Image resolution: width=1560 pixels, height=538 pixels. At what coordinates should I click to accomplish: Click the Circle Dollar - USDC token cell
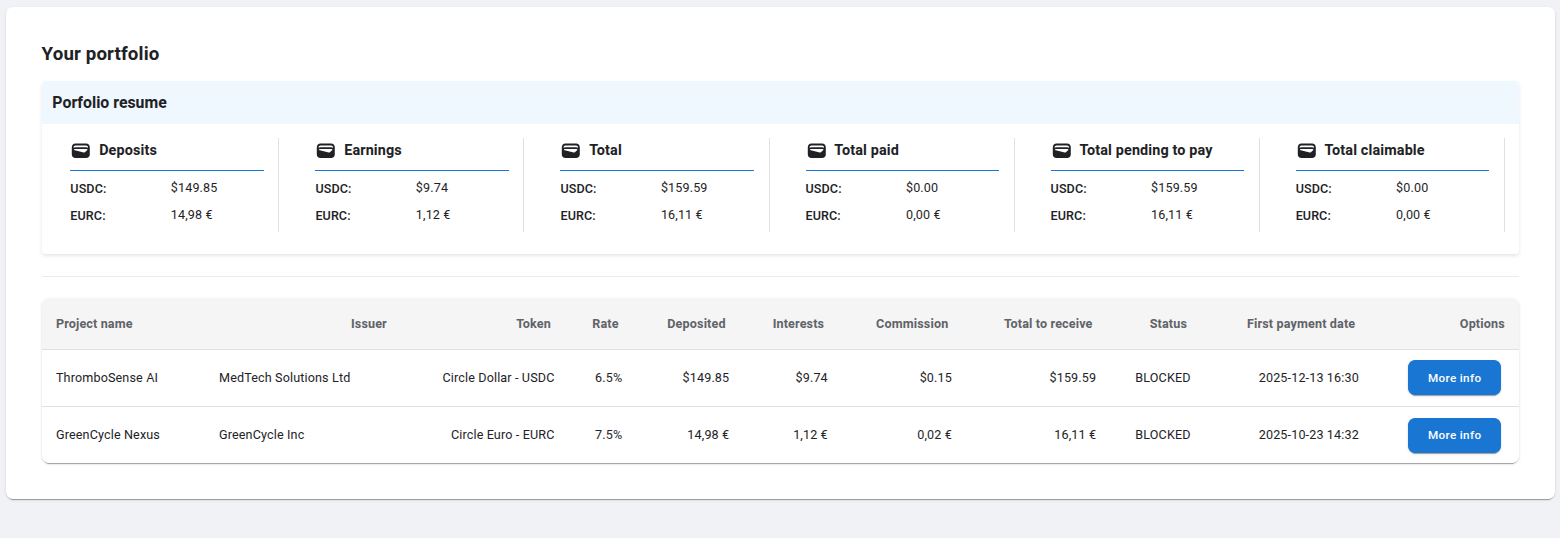pos(498,378)
